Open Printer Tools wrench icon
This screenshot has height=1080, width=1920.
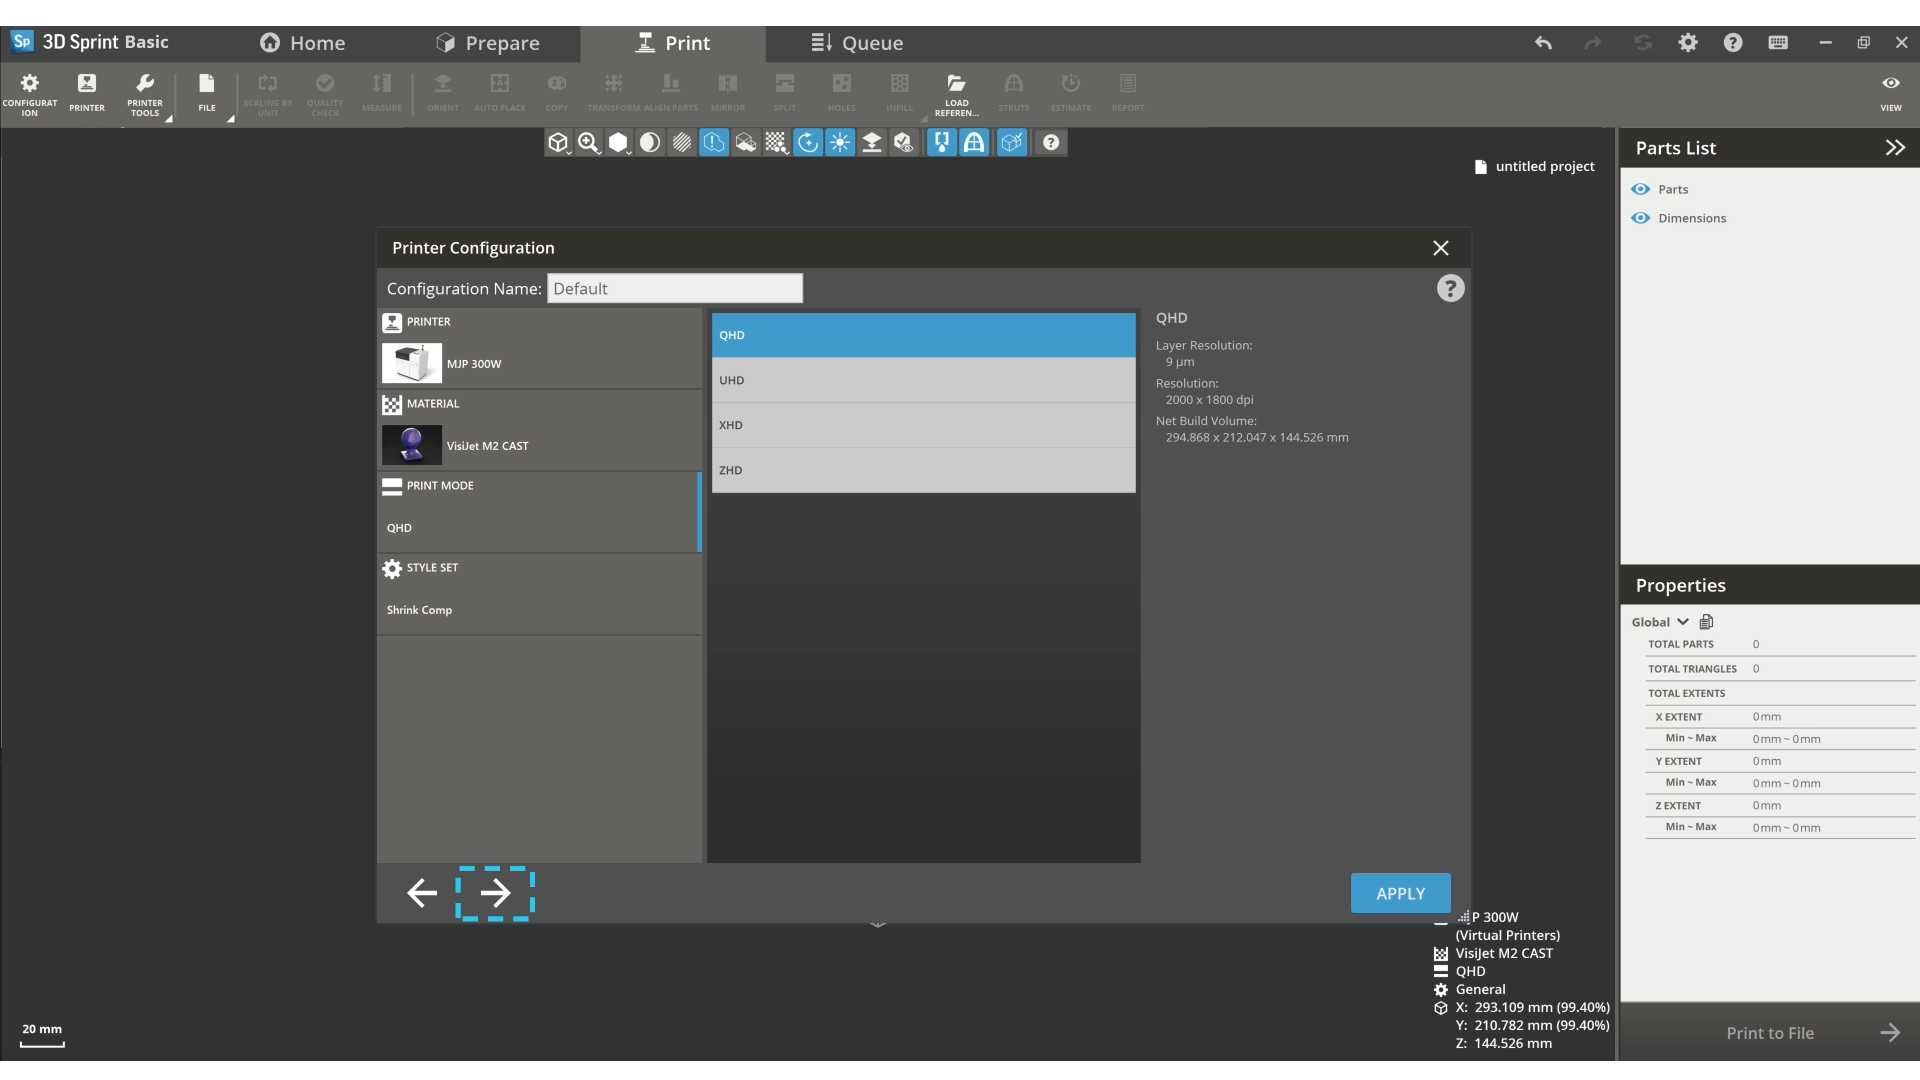click(x=145, y=84)
